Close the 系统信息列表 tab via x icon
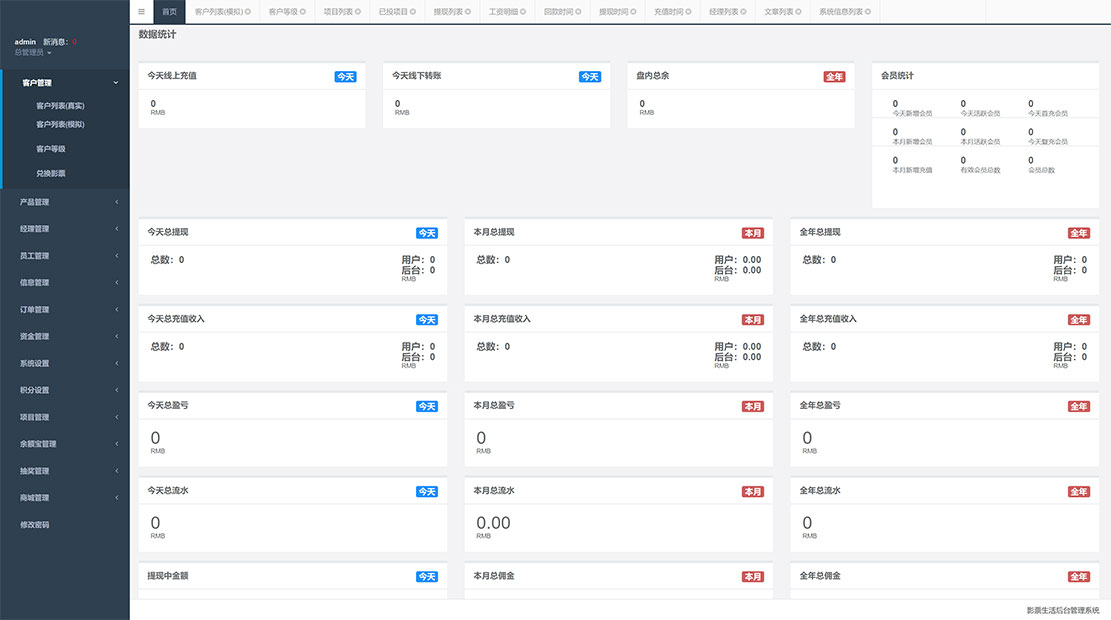 click(x=868, y=12)
